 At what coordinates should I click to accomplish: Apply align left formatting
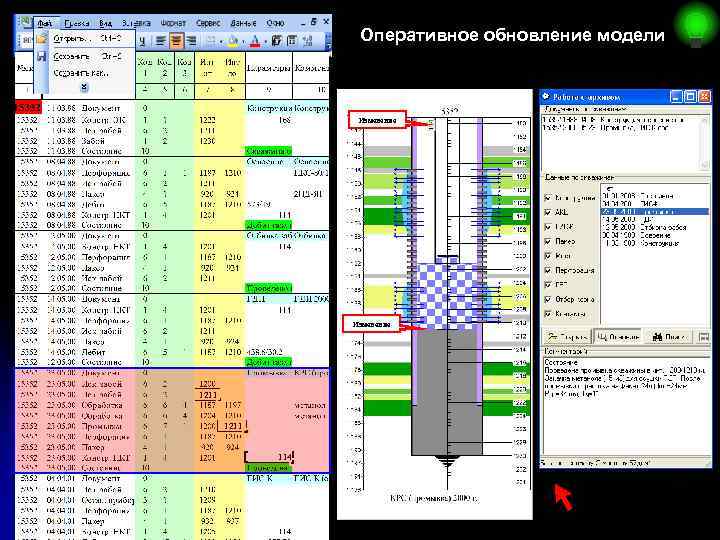[x=160, y=41]
